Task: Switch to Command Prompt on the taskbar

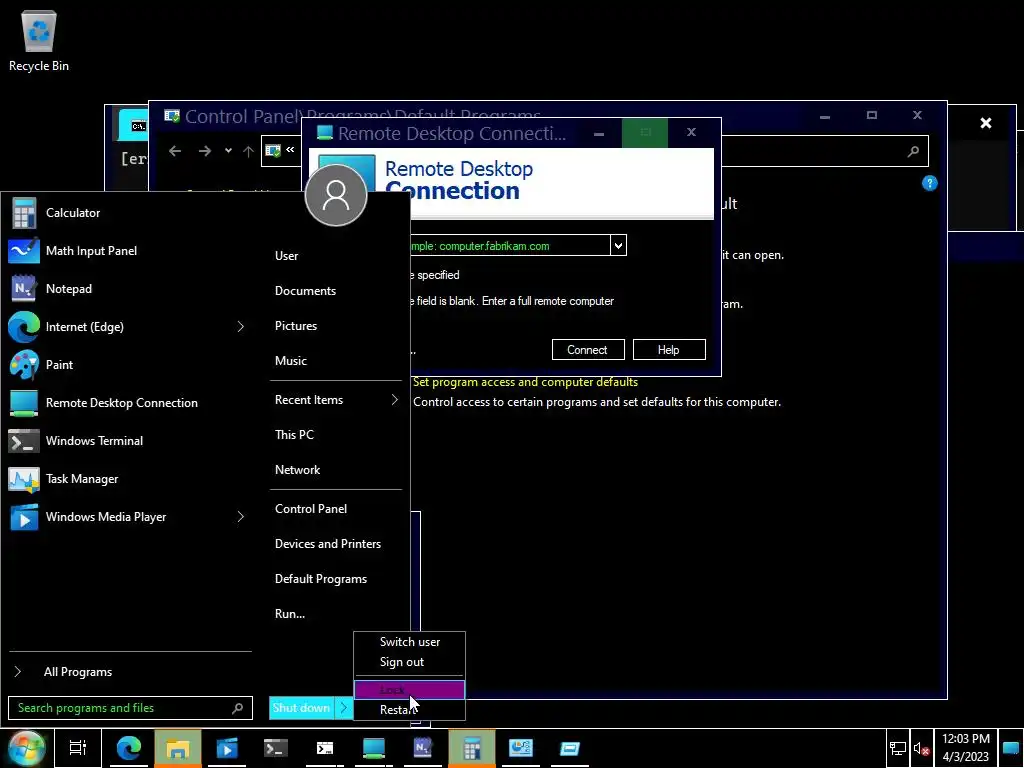Action: (325, 748)
